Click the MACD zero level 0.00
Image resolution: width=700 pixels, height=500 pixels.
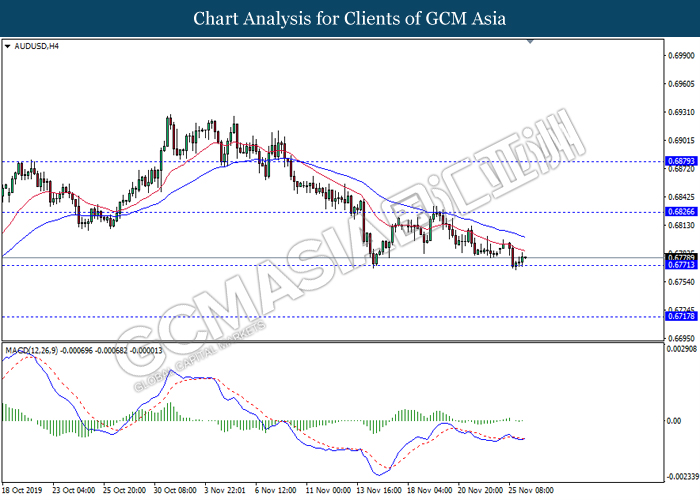click(x=674, y=421)
